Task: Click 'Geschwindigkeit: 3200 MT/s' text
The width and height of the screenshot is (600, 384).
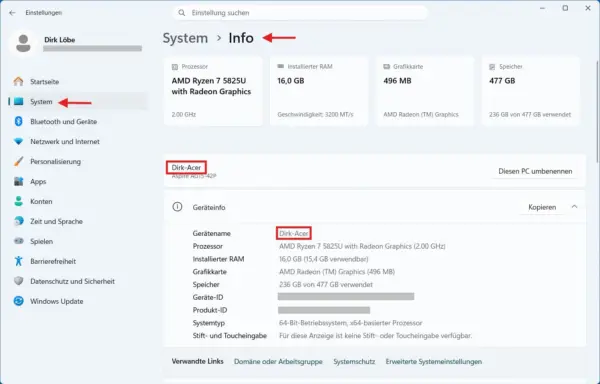Action: click(x=315, y=114)
